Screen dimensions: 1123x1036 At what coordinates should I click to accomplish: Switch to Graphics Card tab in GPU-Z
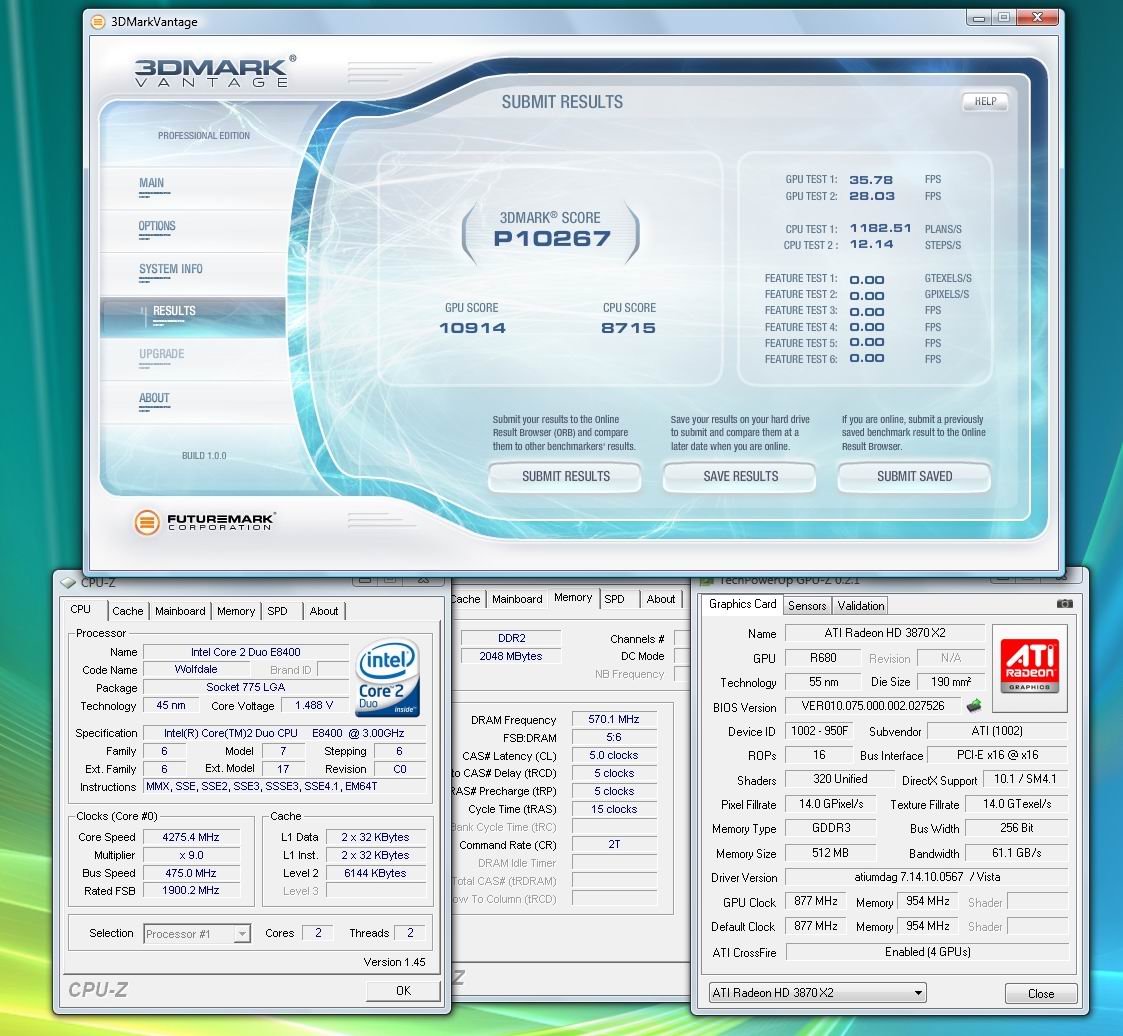(x=743, y=604)
